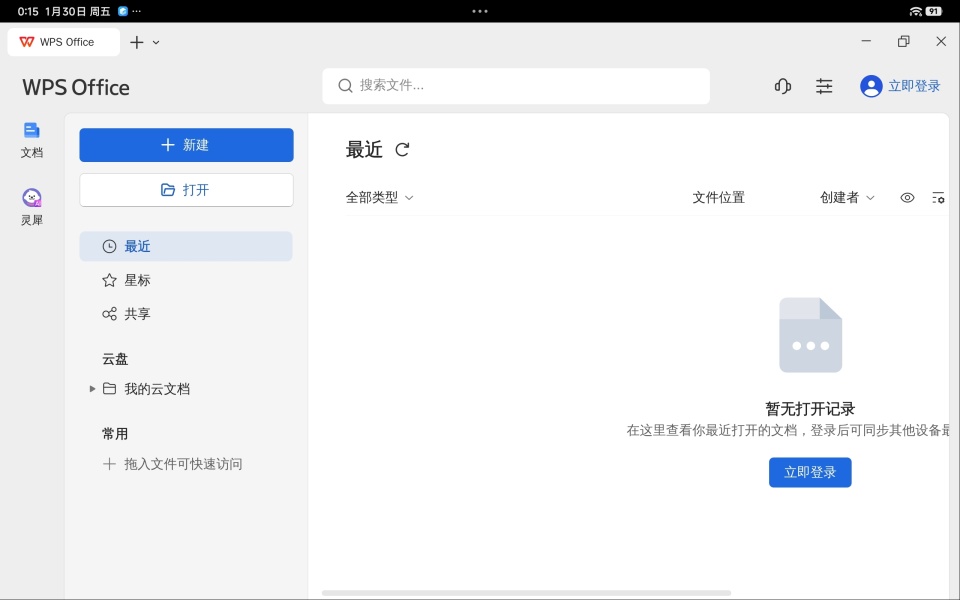Screen dimensions: 960x600
Task: Click 立即登录 below 暂无打开记录
Action: [810, 473]
